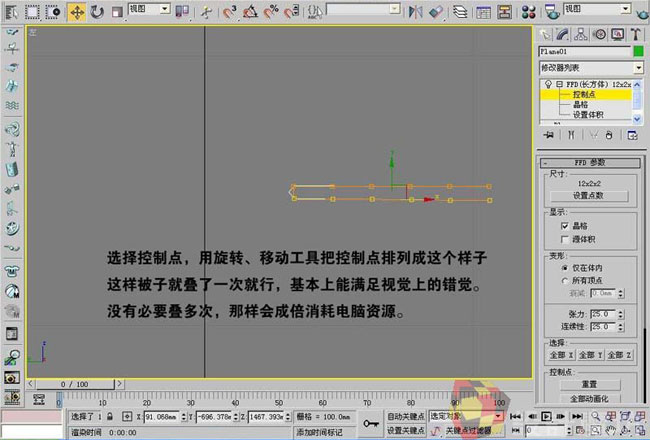Click the Select and Scale tool

[x=117, y=12]
